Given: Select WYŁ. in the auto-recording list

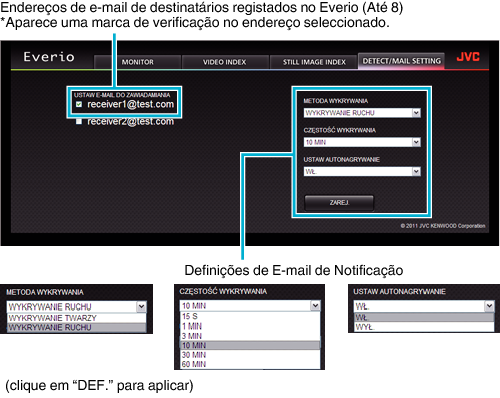Looking at the screenshot, I should point(424,327).
